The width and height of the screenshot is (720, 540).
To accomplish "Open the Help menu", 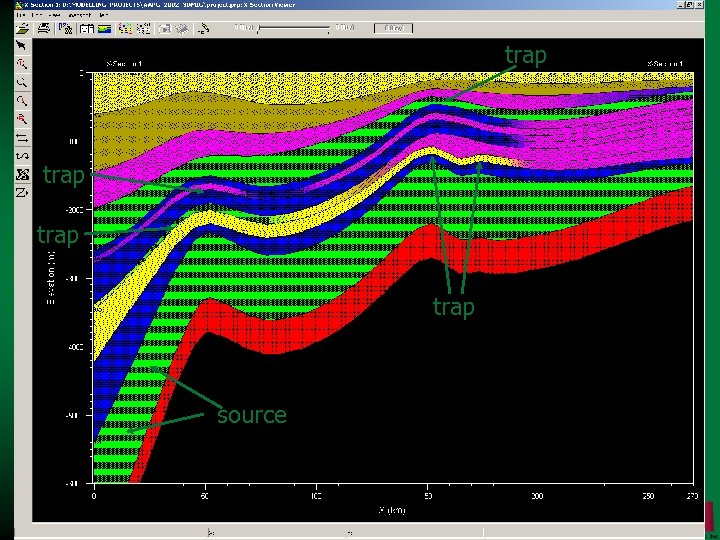I will (103, 15).
